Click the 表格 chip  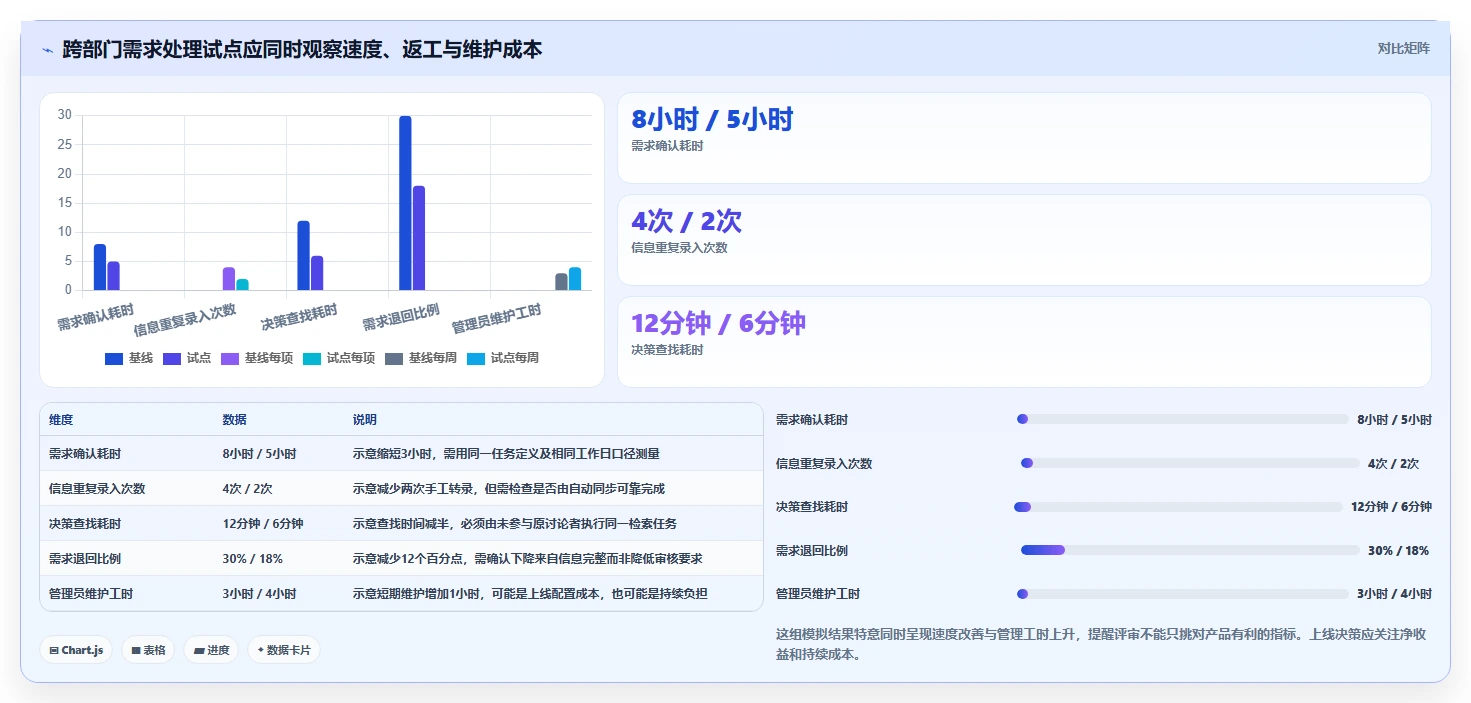coord(148,650)
